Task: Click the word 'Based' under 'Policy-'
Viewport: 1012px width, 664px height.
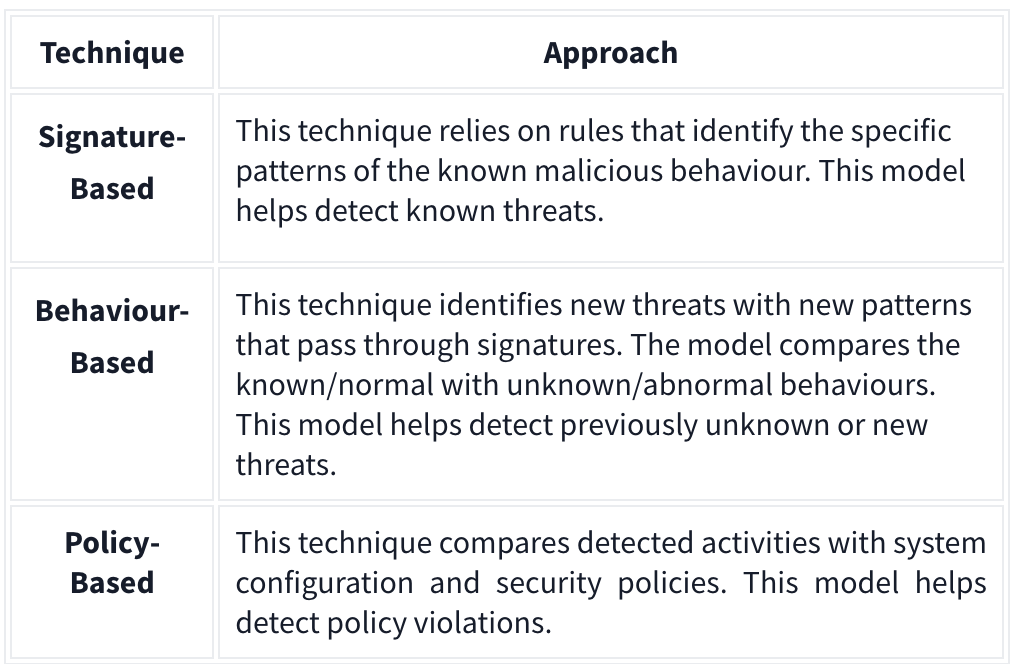Action: tap(112, 582)
